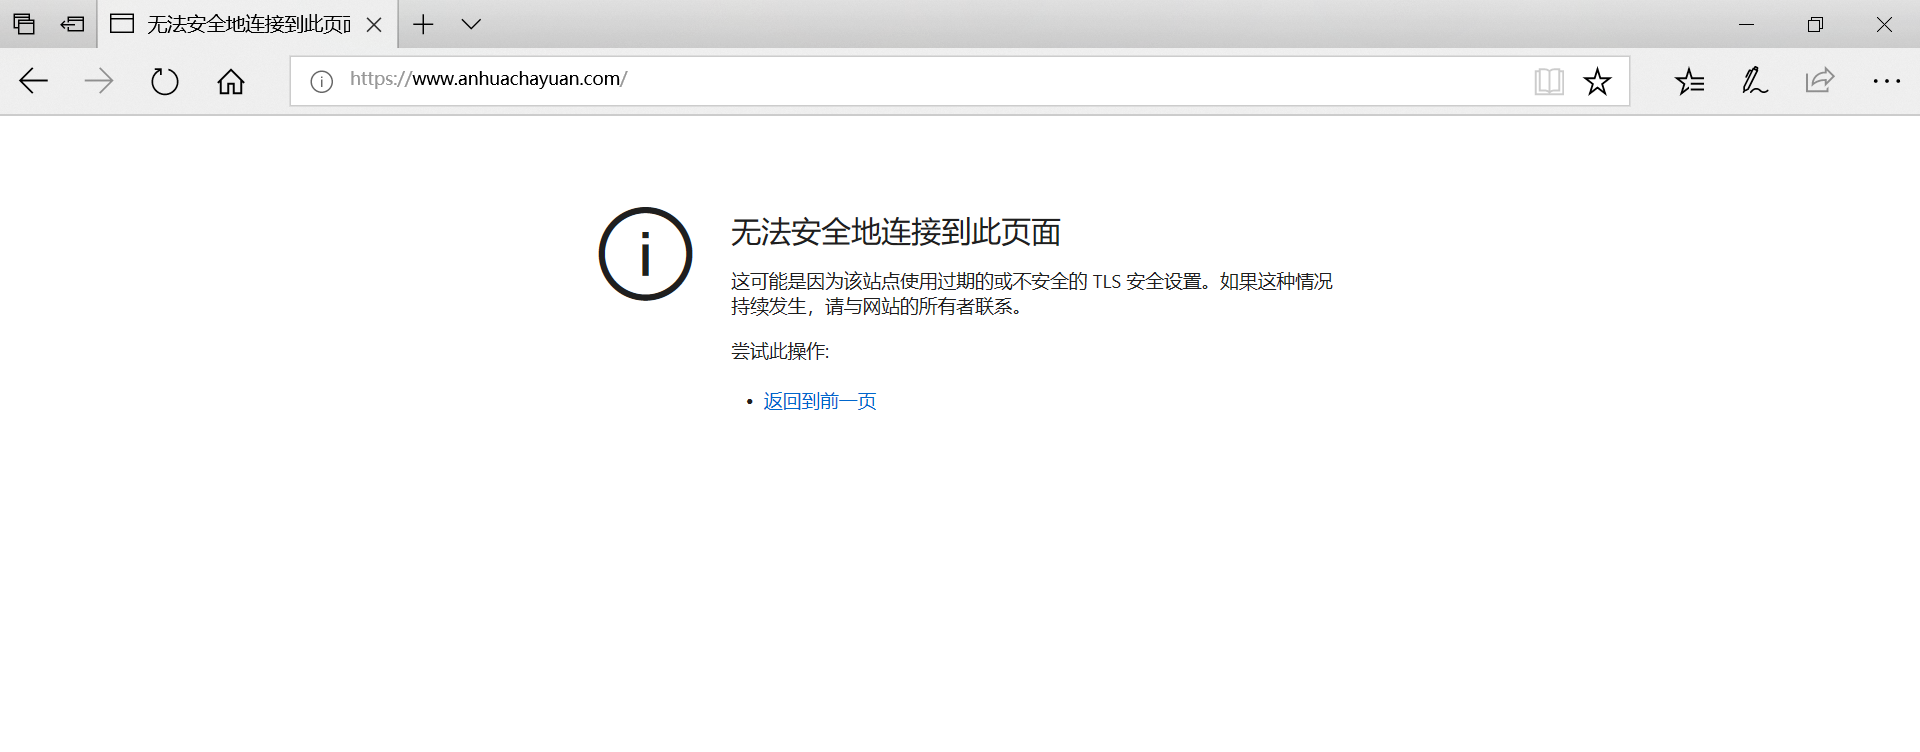Close the current browser tab

374,25
